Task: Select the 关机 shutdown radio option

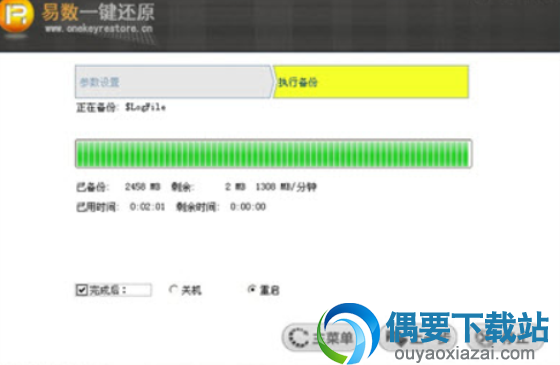Action: click(x=174, y=290)
